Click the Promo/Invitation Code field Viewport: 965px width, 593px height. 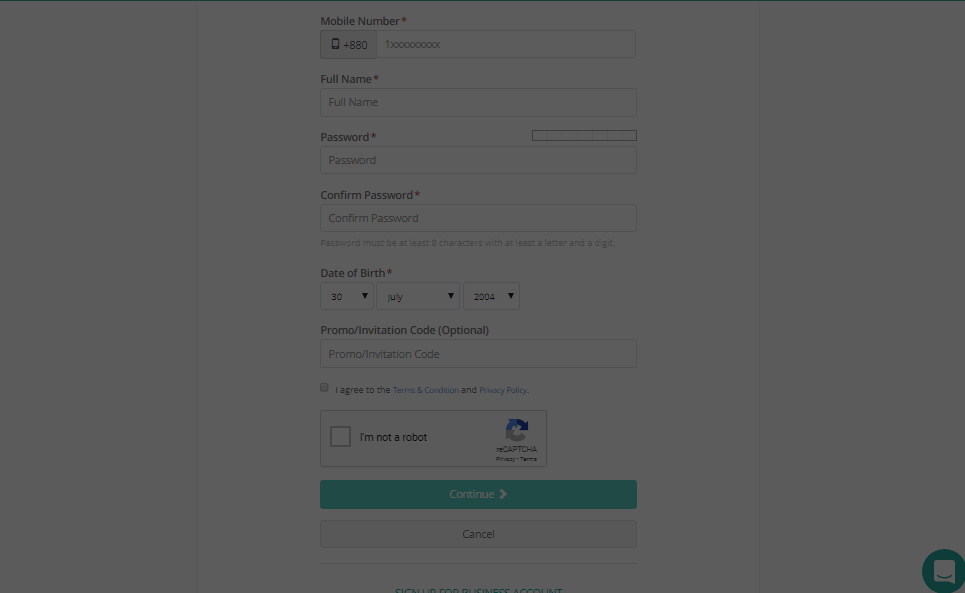coord(478,354)
